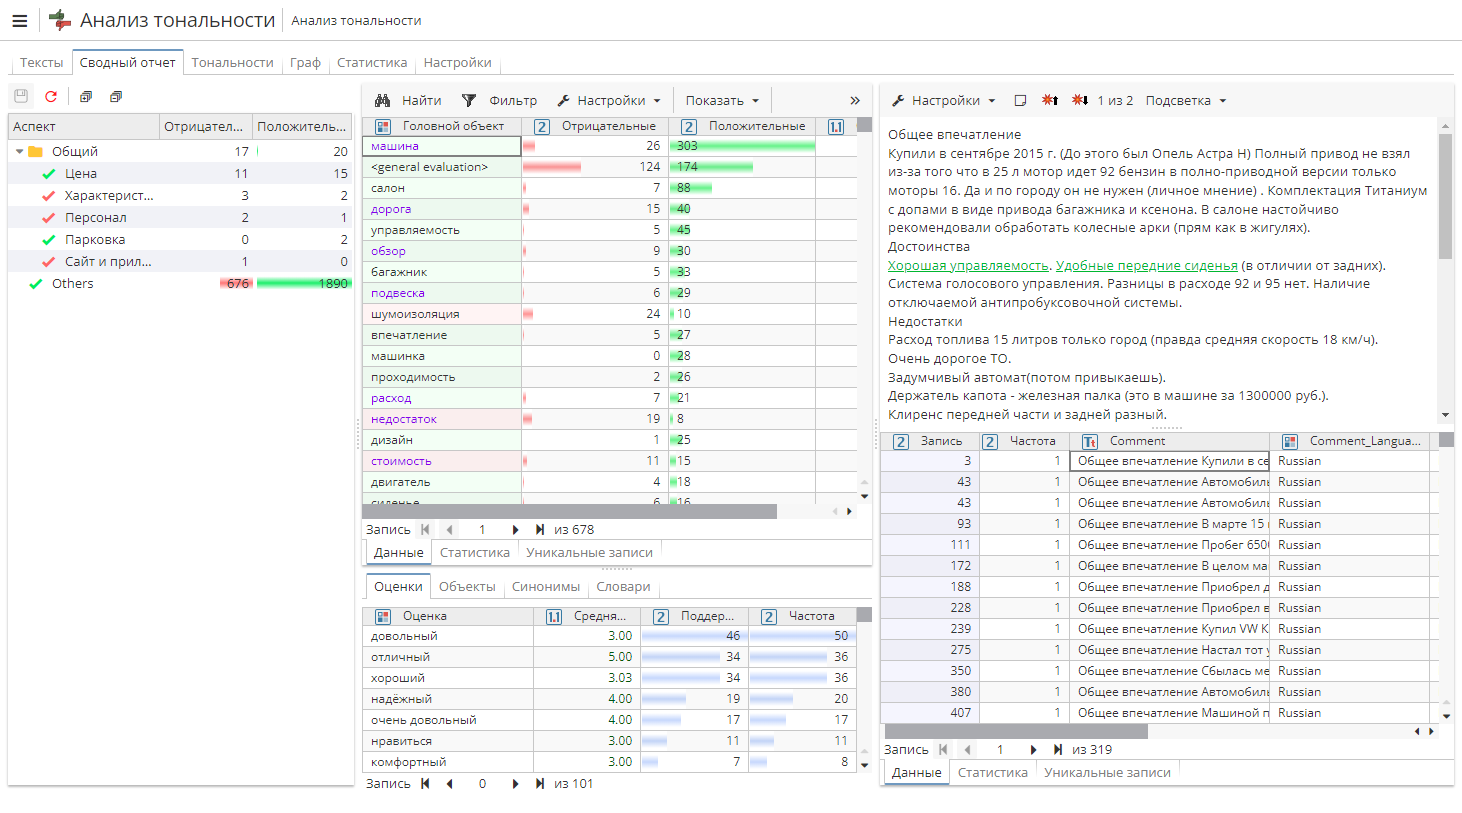Go to last record of 319 comments
Image resolution: width=1462 pixels, height=813 pixels.
click(1058, 749)
